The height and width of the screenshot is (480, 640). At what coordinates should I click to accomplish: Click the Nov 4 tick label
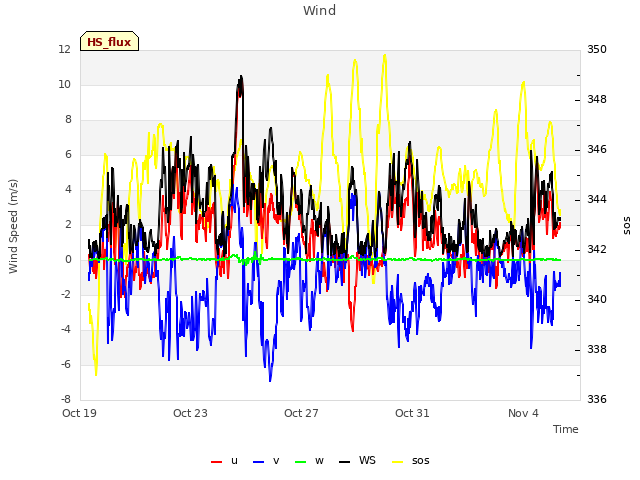523,413
